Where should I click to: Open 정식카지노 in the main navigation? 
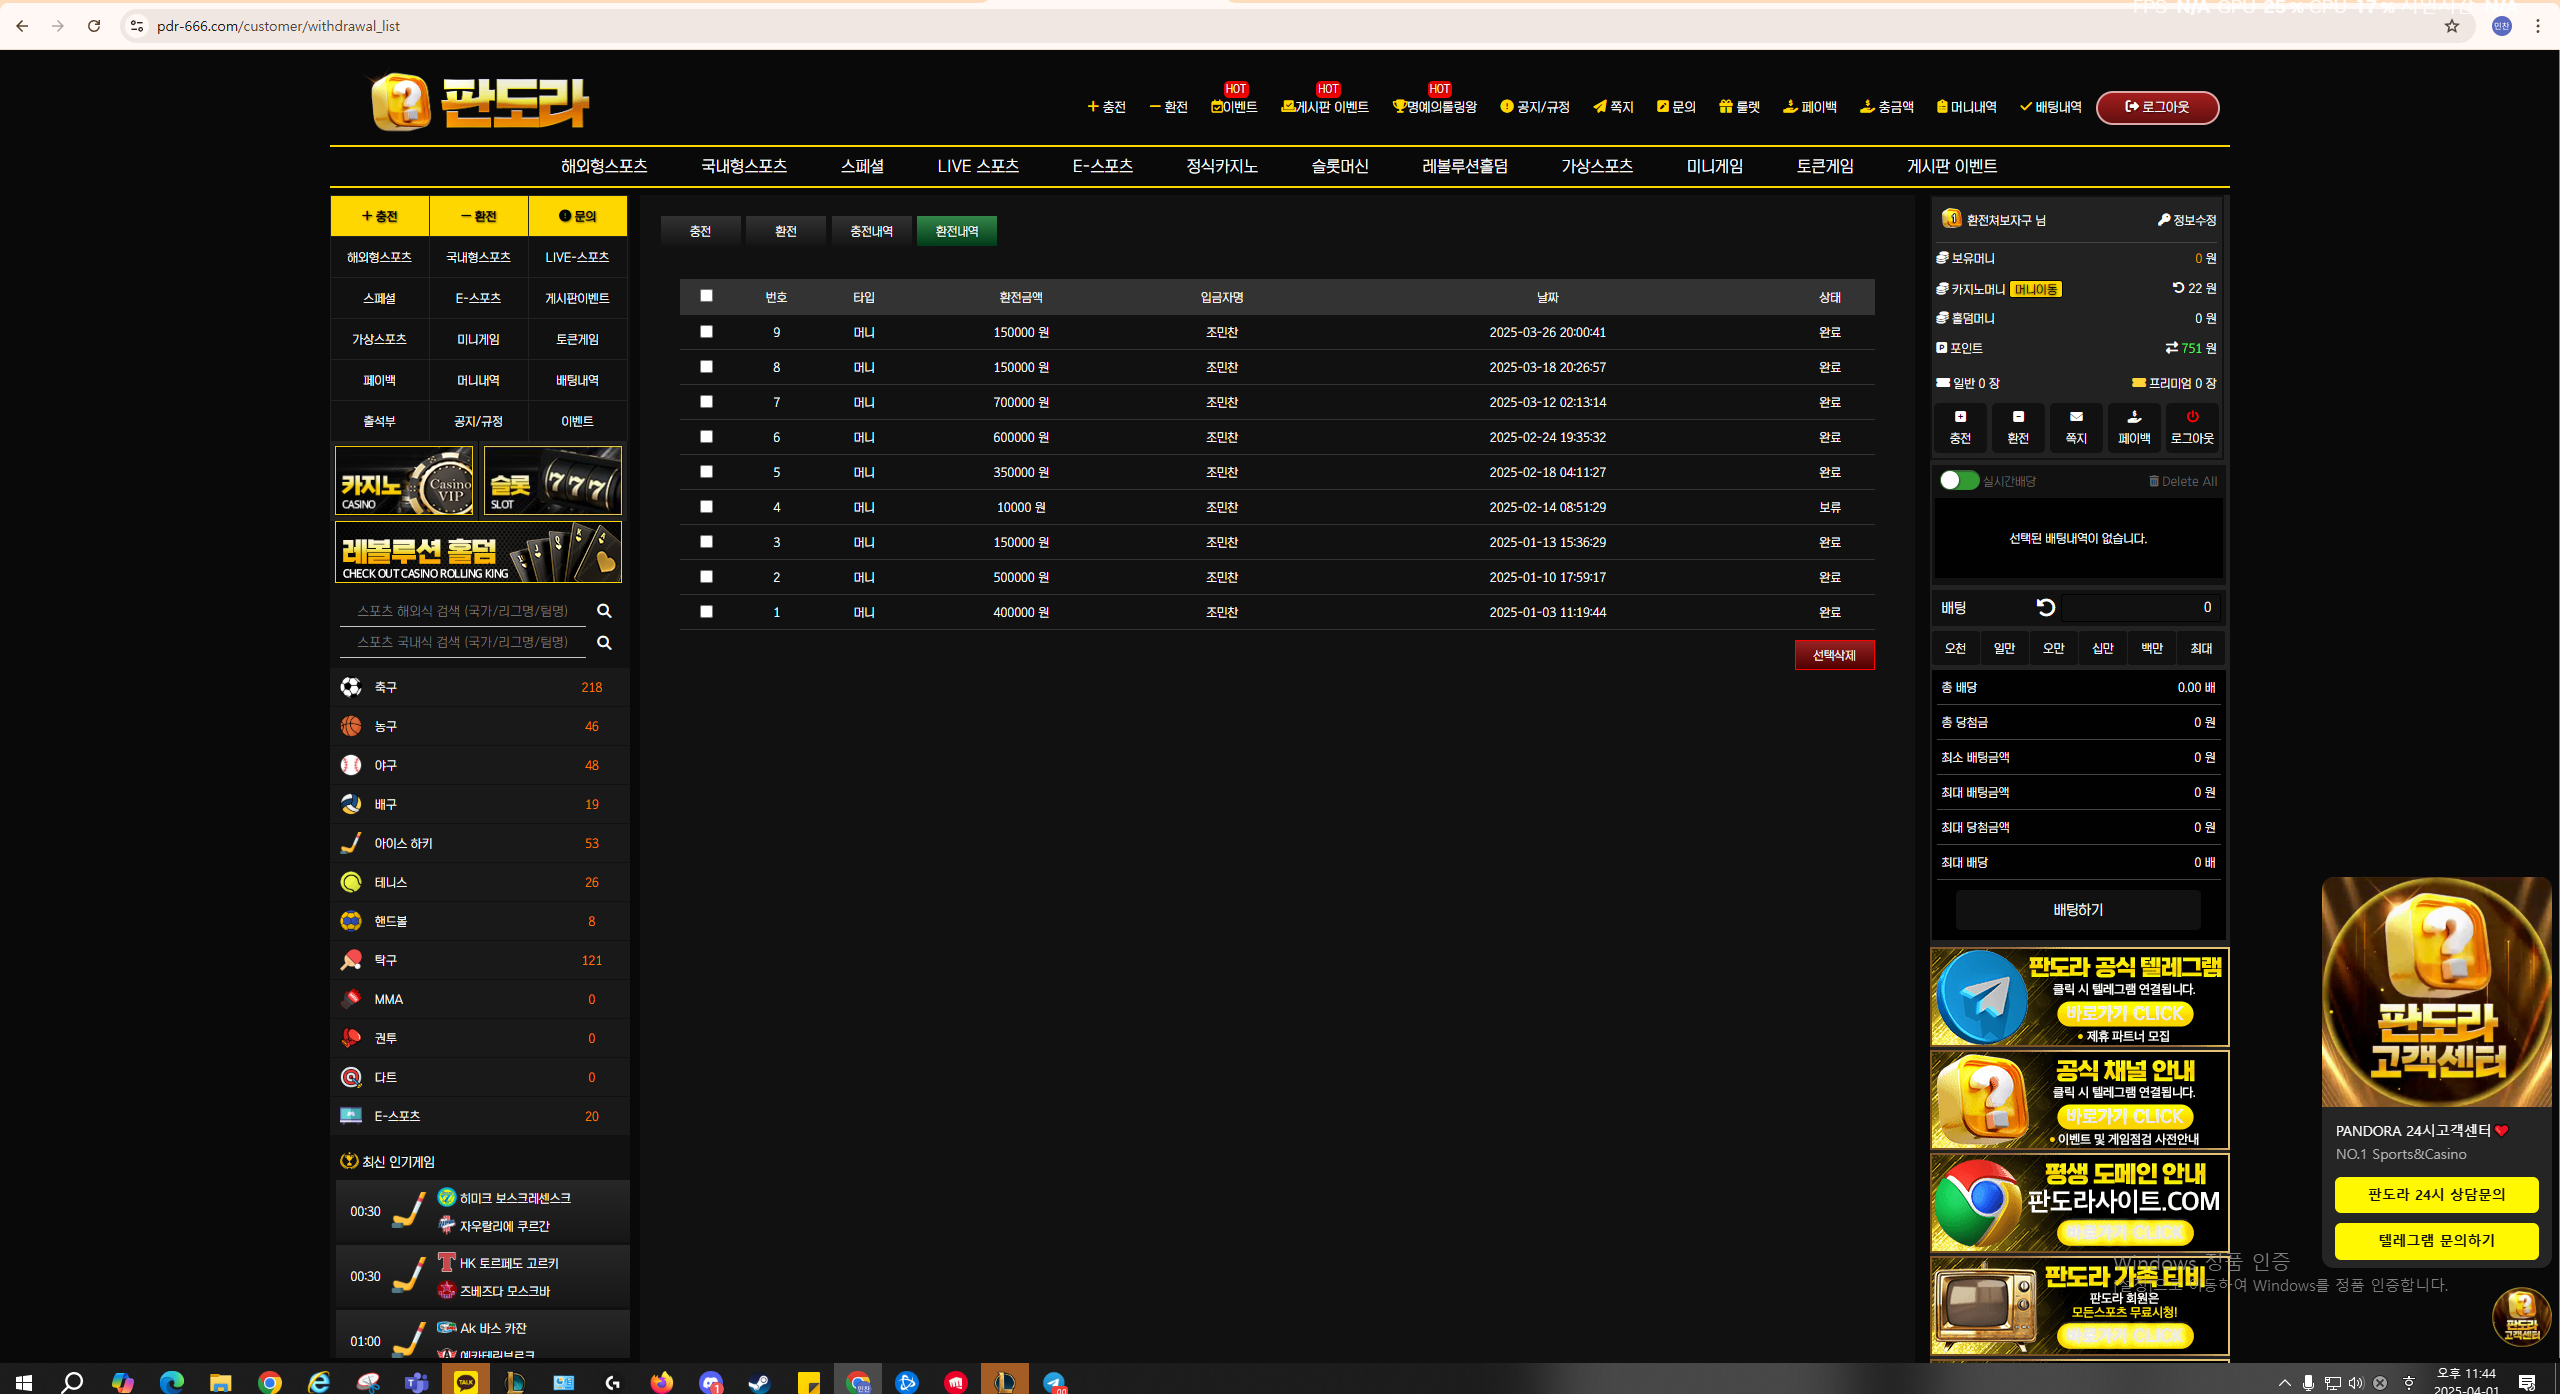1221,166
